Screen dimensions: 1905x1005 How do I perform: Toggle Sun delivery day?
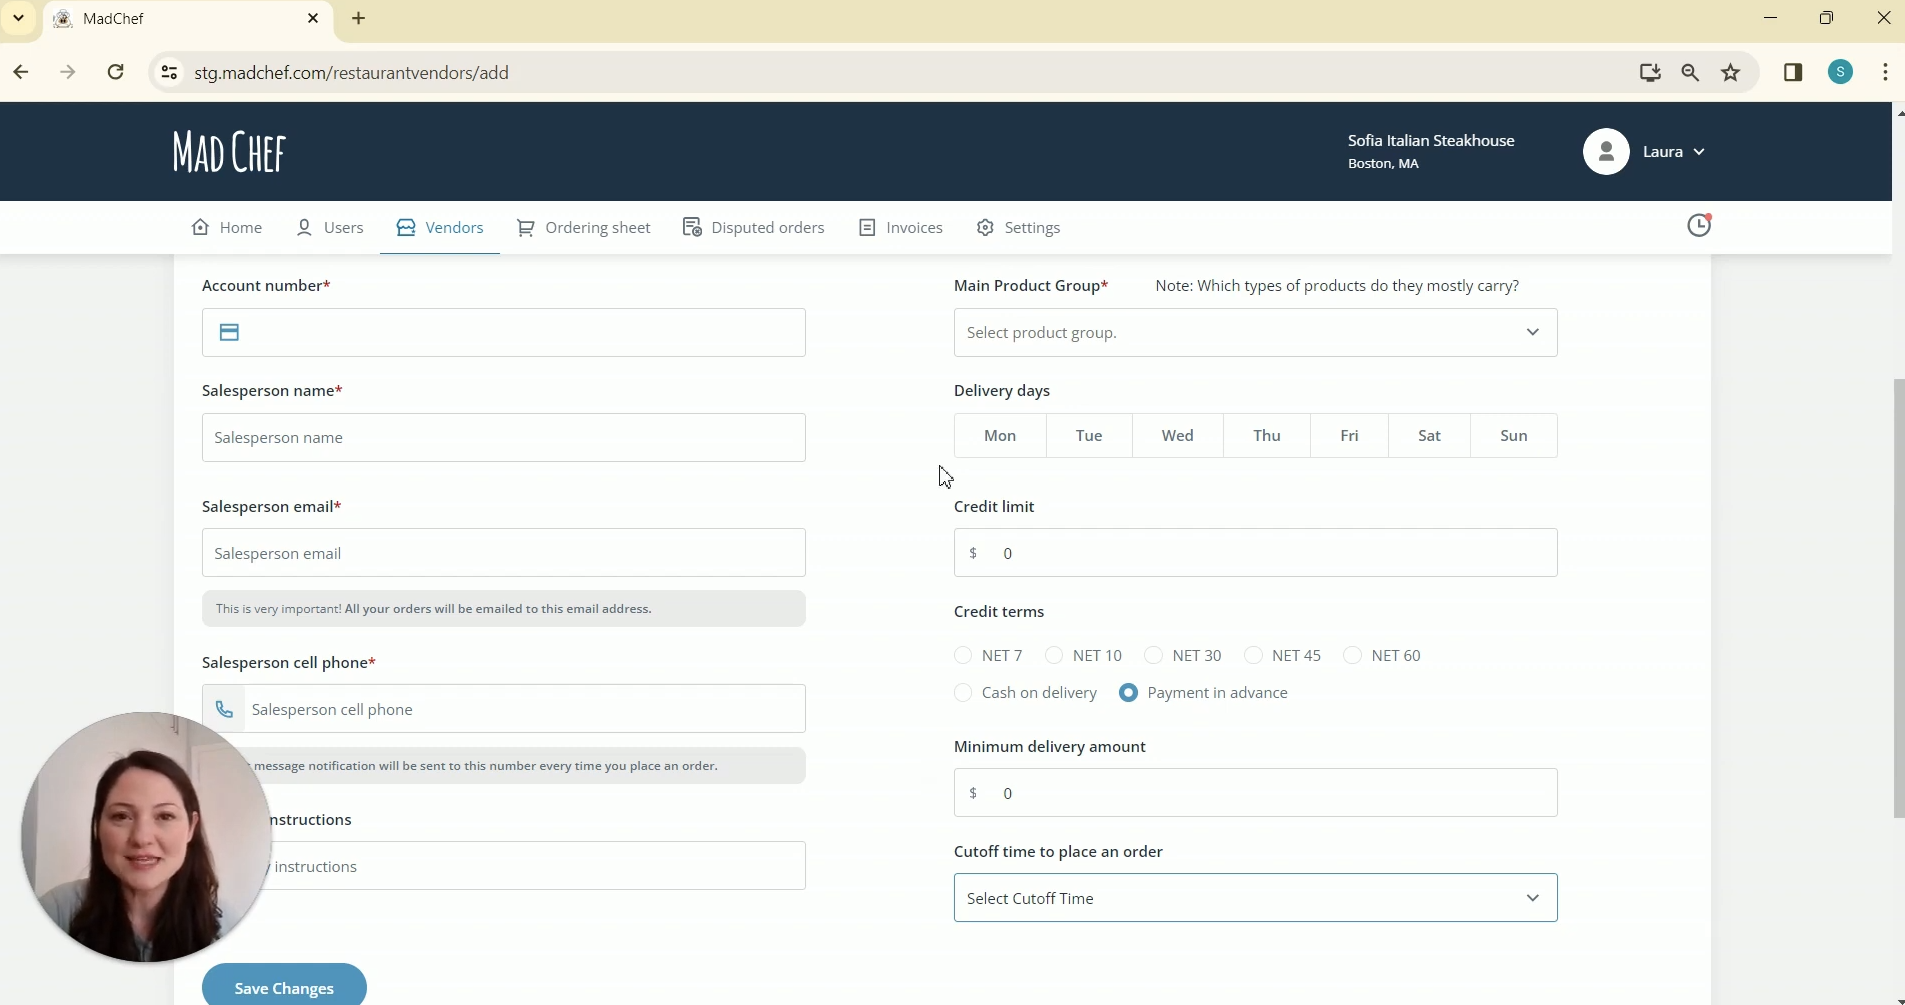[1515, 436]
